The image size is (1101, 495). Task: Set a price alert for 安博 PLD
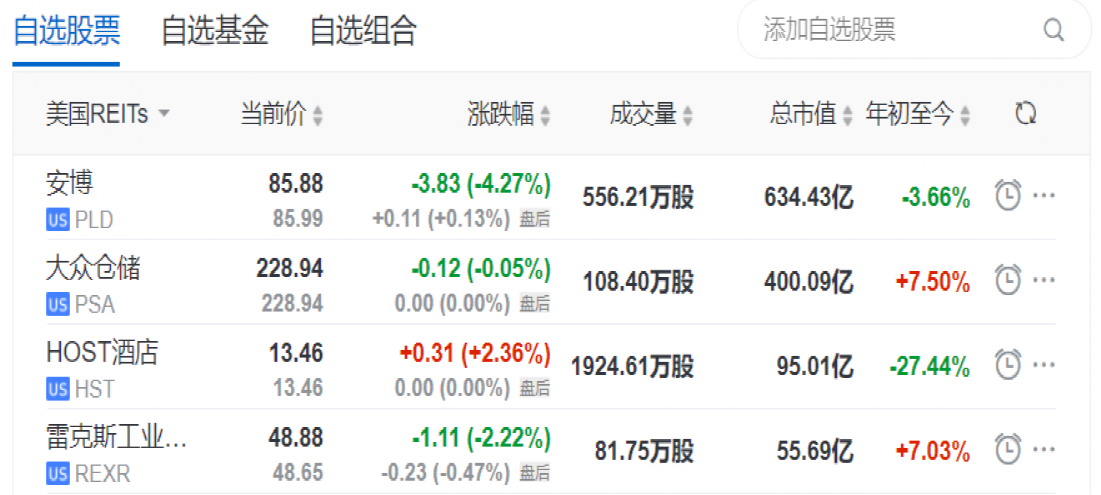1008,195
